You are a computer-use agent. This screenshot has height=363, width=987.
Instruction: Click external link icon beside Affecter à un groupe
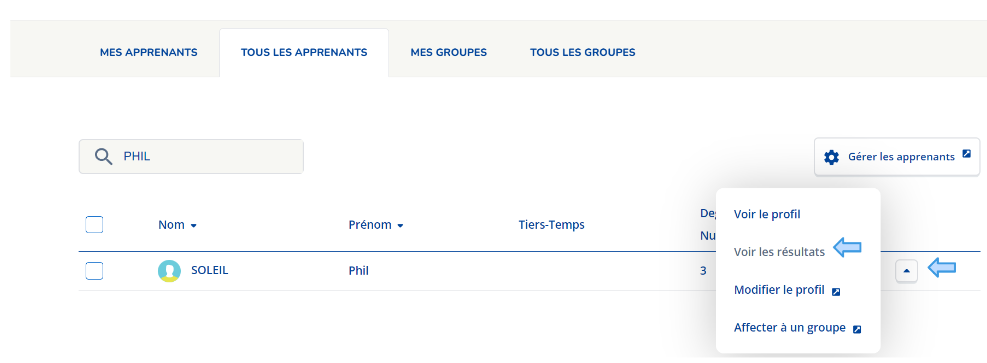(857, 329)
